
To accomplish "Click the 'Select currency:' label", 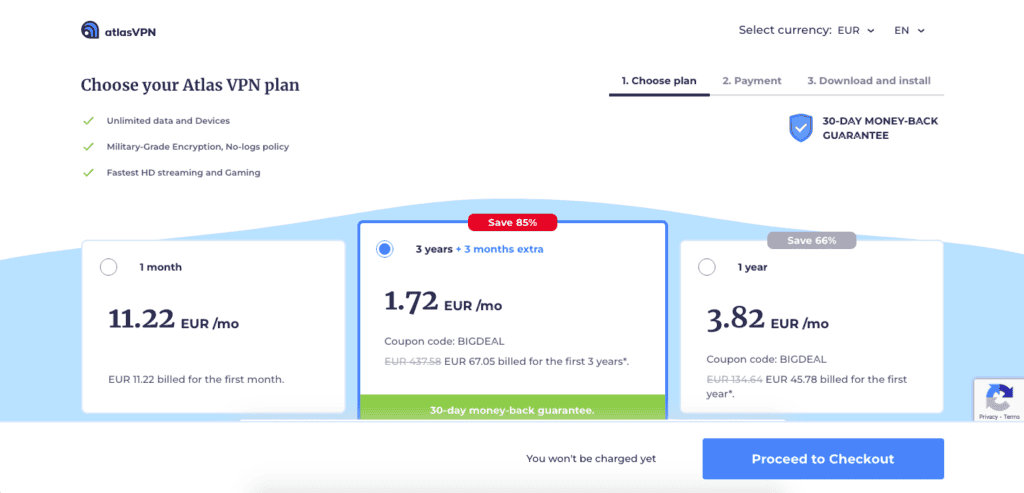I will pos(785,31).
